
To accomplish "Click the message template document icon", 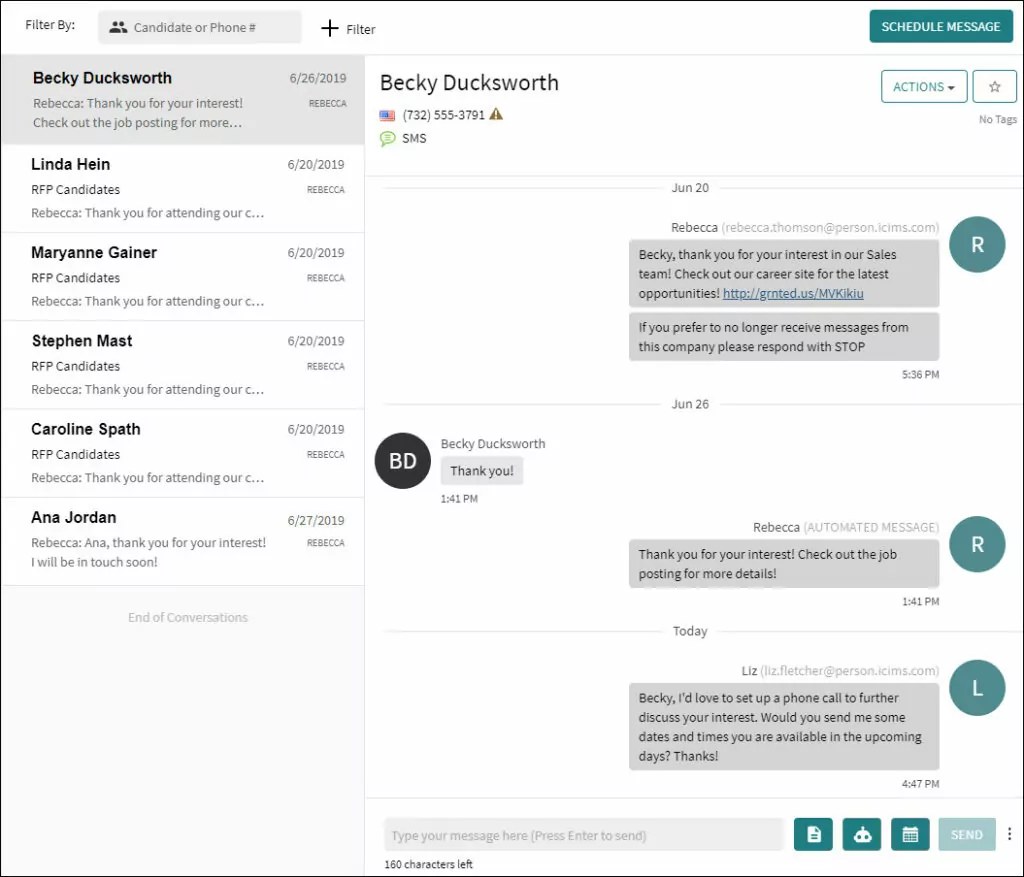I will click(813, 835).
